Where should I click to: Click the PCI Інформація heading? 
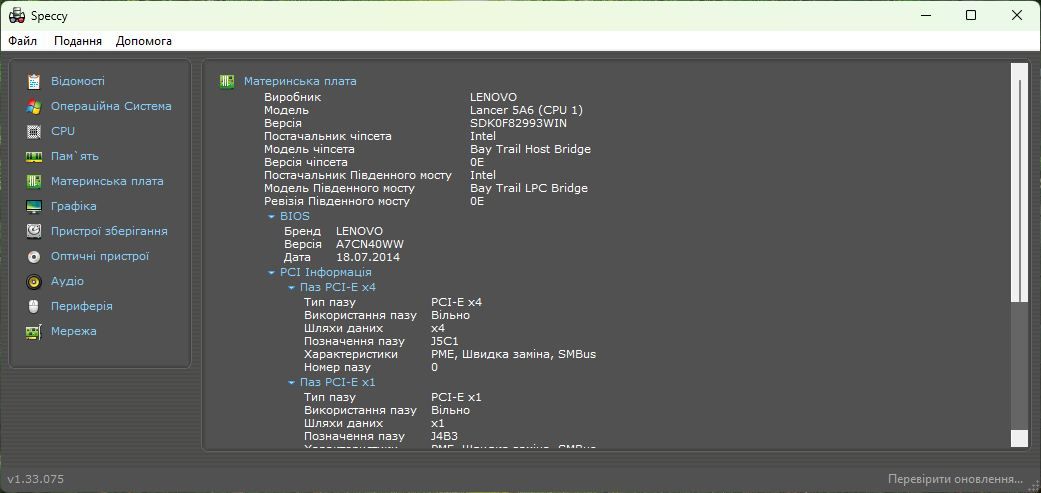point(326,272)
